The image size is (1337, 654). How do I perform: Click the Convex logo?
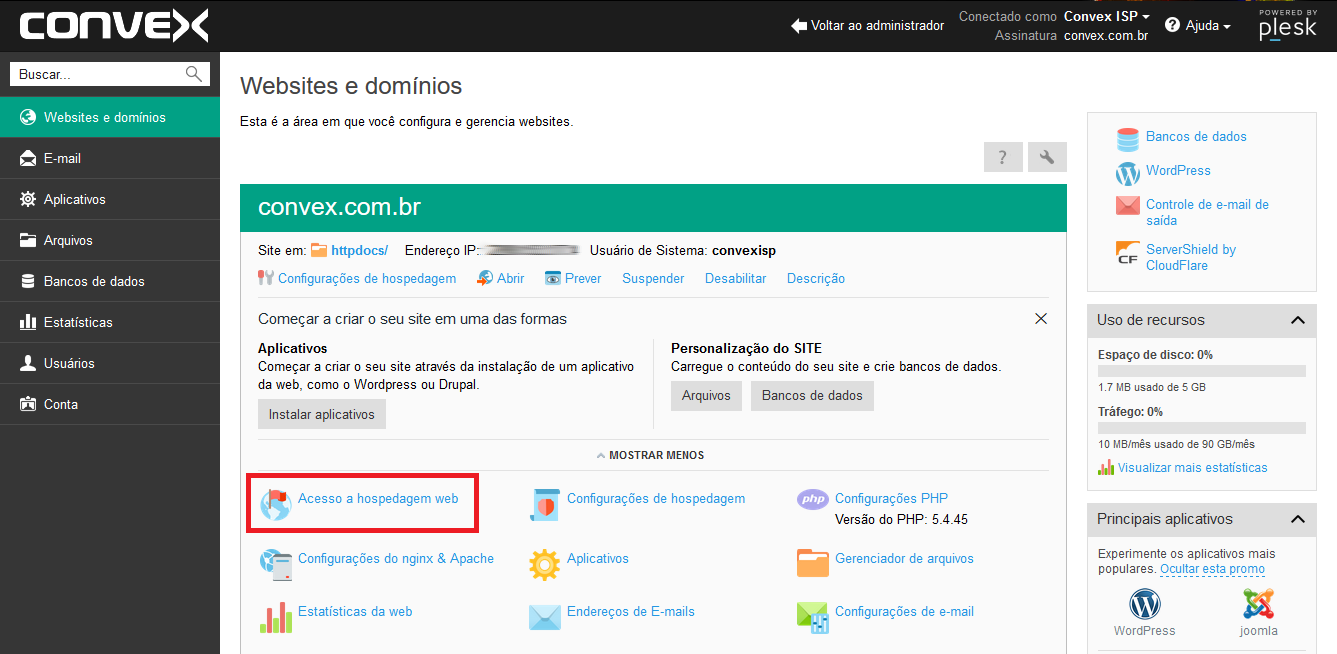click(x=114, y=26)
